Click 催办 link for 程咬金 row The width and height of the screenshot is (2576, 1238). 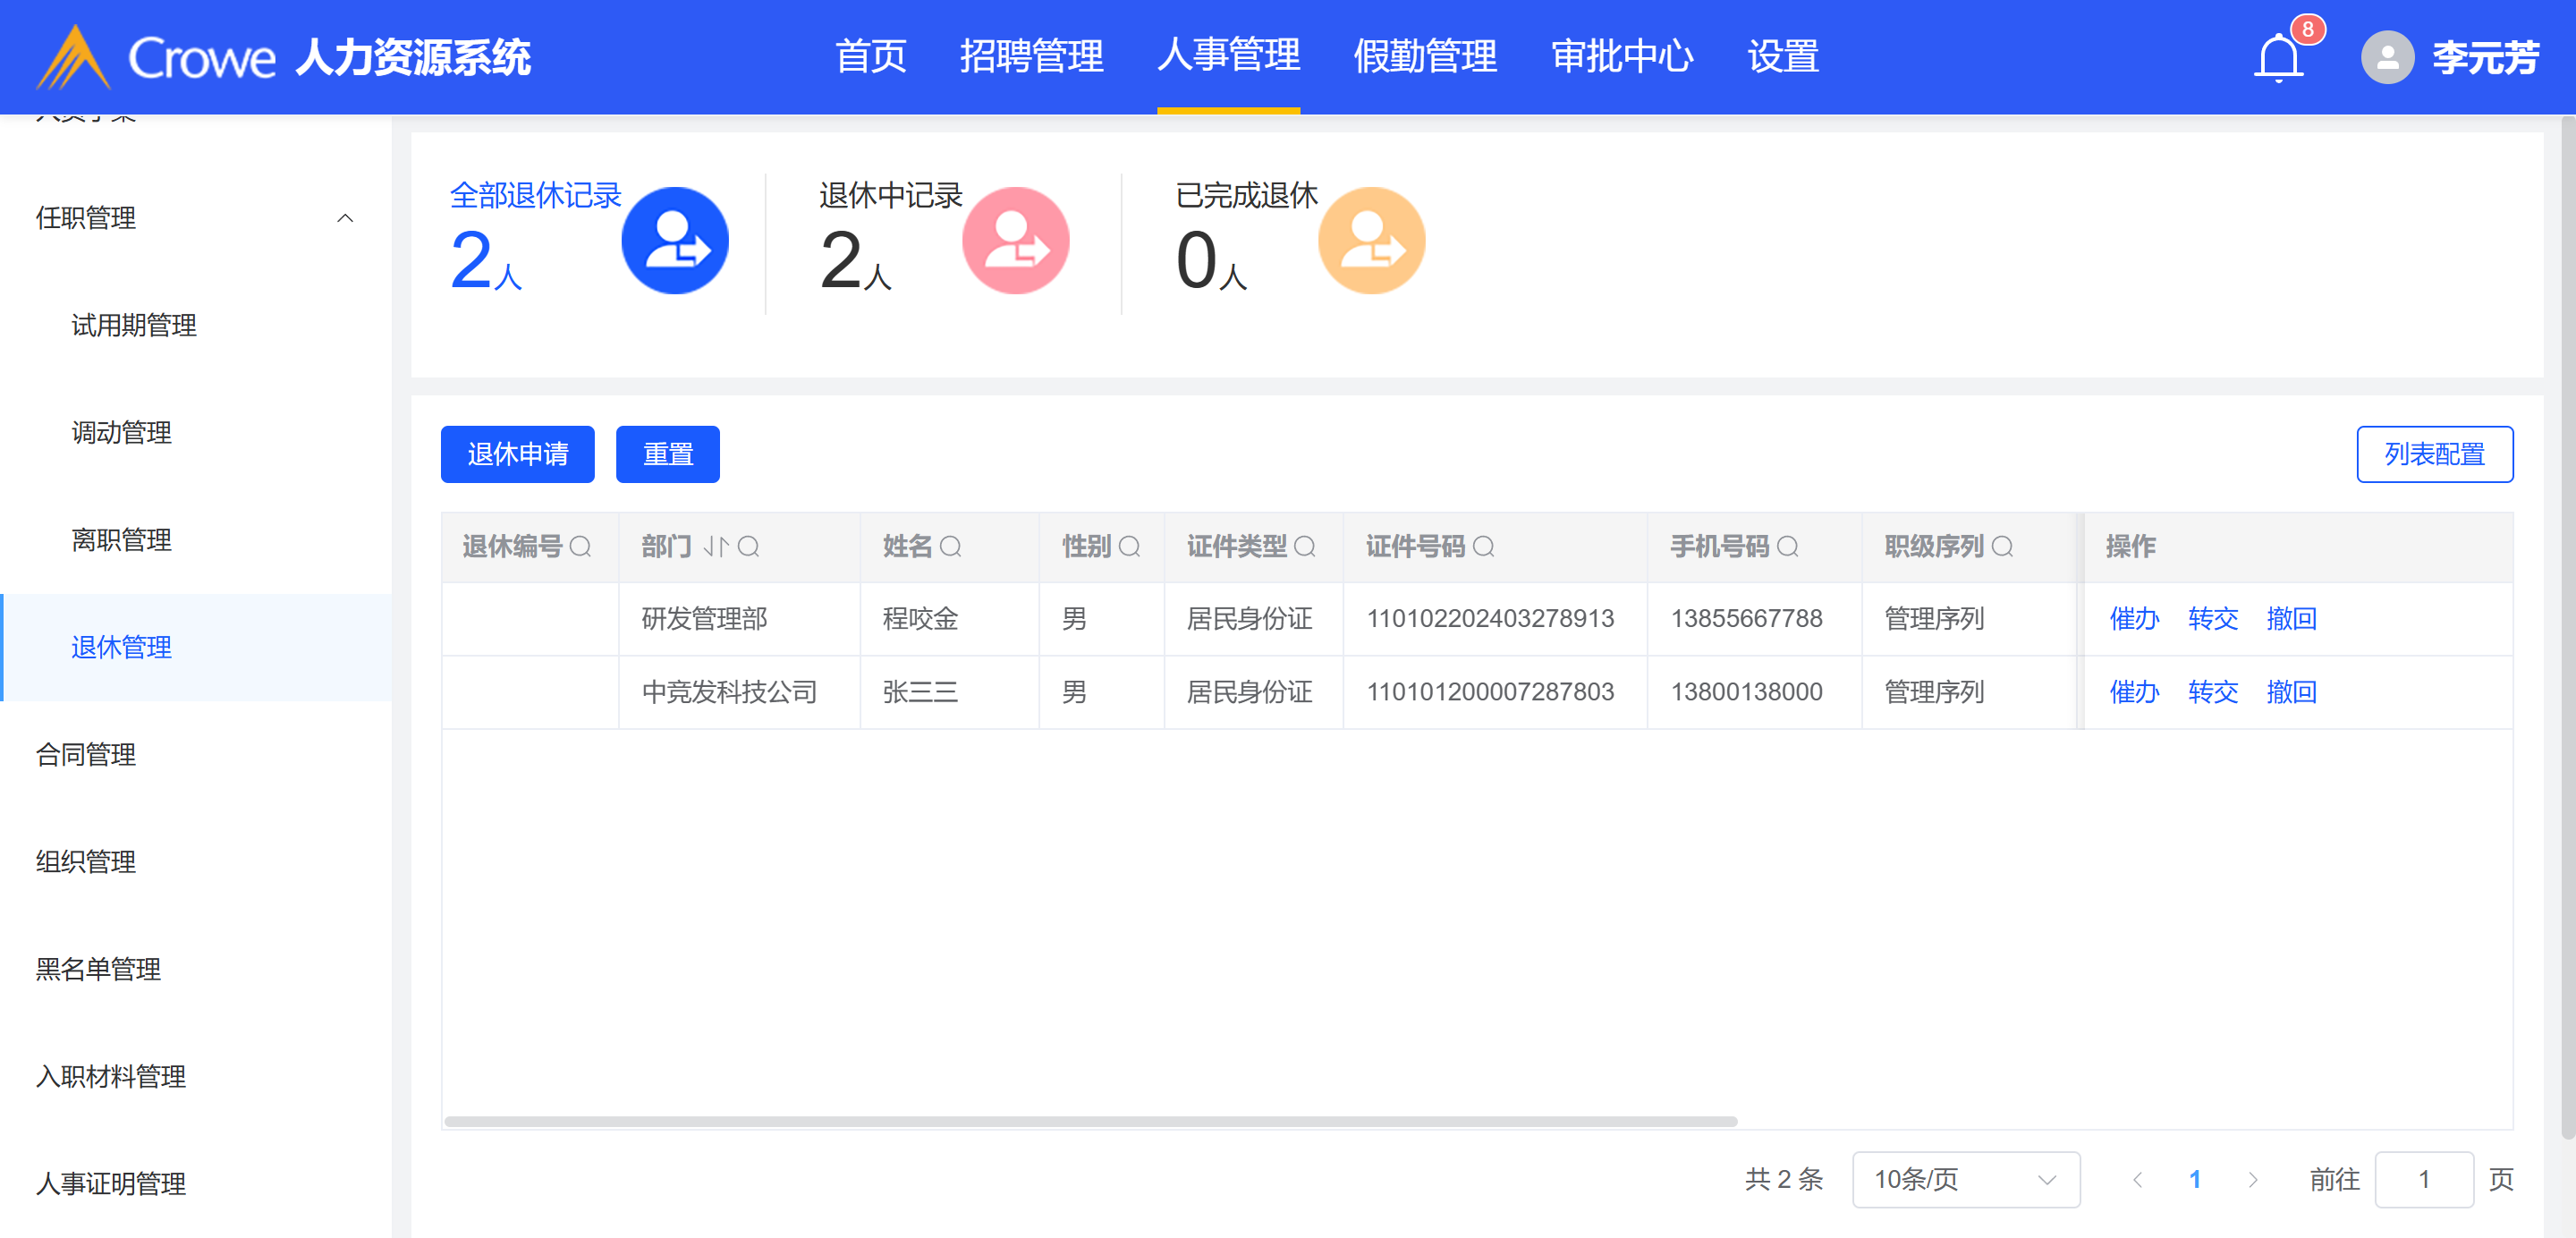2134,618
